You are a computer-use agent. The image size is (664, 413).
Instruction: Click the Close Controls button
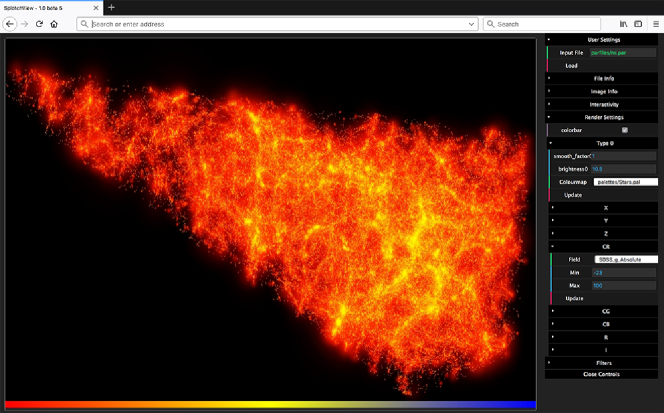click(601, 374)
